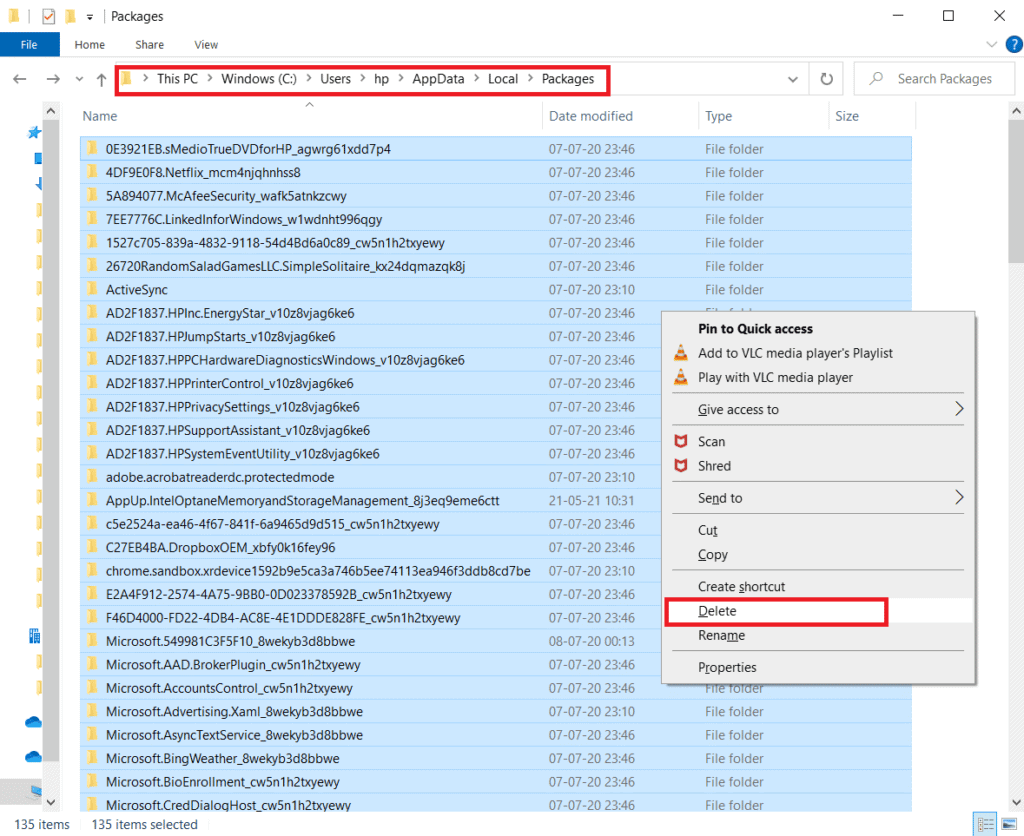Screen dimensions: 1024x836
Task: Scan selected folders with McAfee
Action: (x=711, y=441)
